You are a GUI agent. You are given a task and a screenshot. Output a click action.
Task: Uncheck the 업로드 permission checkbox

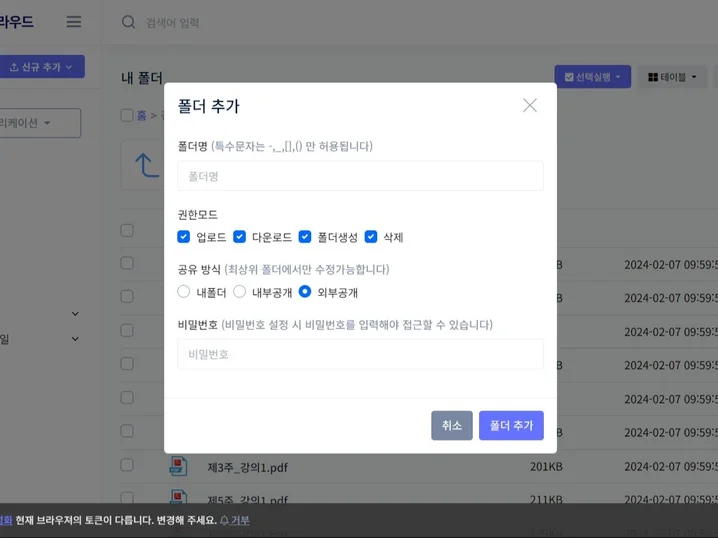tap(184, 237)
